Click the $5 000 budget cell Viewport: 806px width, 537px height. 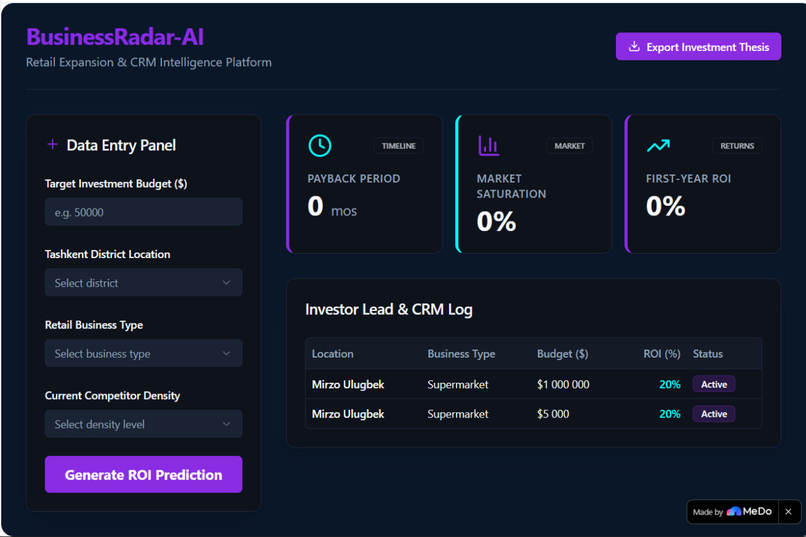pos(553,414)
